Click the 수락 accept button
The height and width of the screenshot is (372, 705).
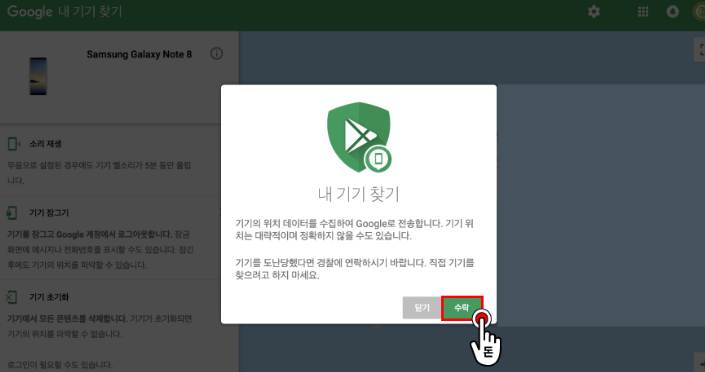(462, 308)
